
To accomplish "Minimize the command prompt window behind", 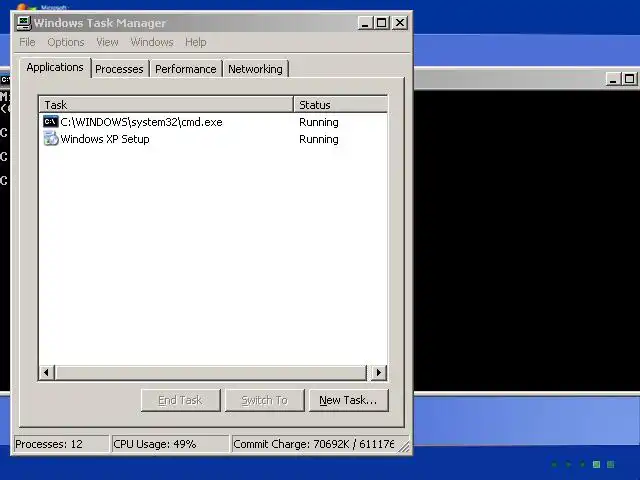I will point(613,79).
